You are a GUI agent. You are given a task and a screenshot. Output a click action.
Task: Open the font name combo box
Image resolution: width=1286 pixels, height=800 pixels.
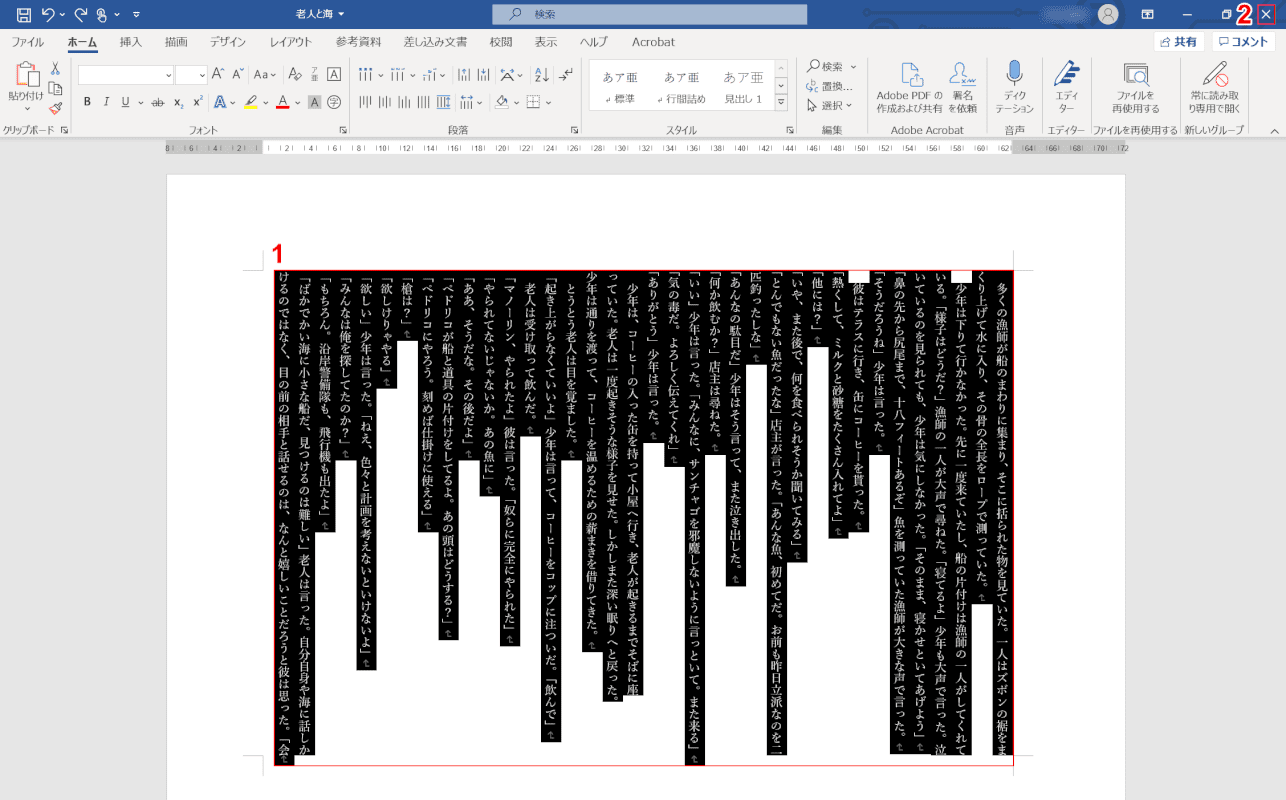[x=126, y=75]
